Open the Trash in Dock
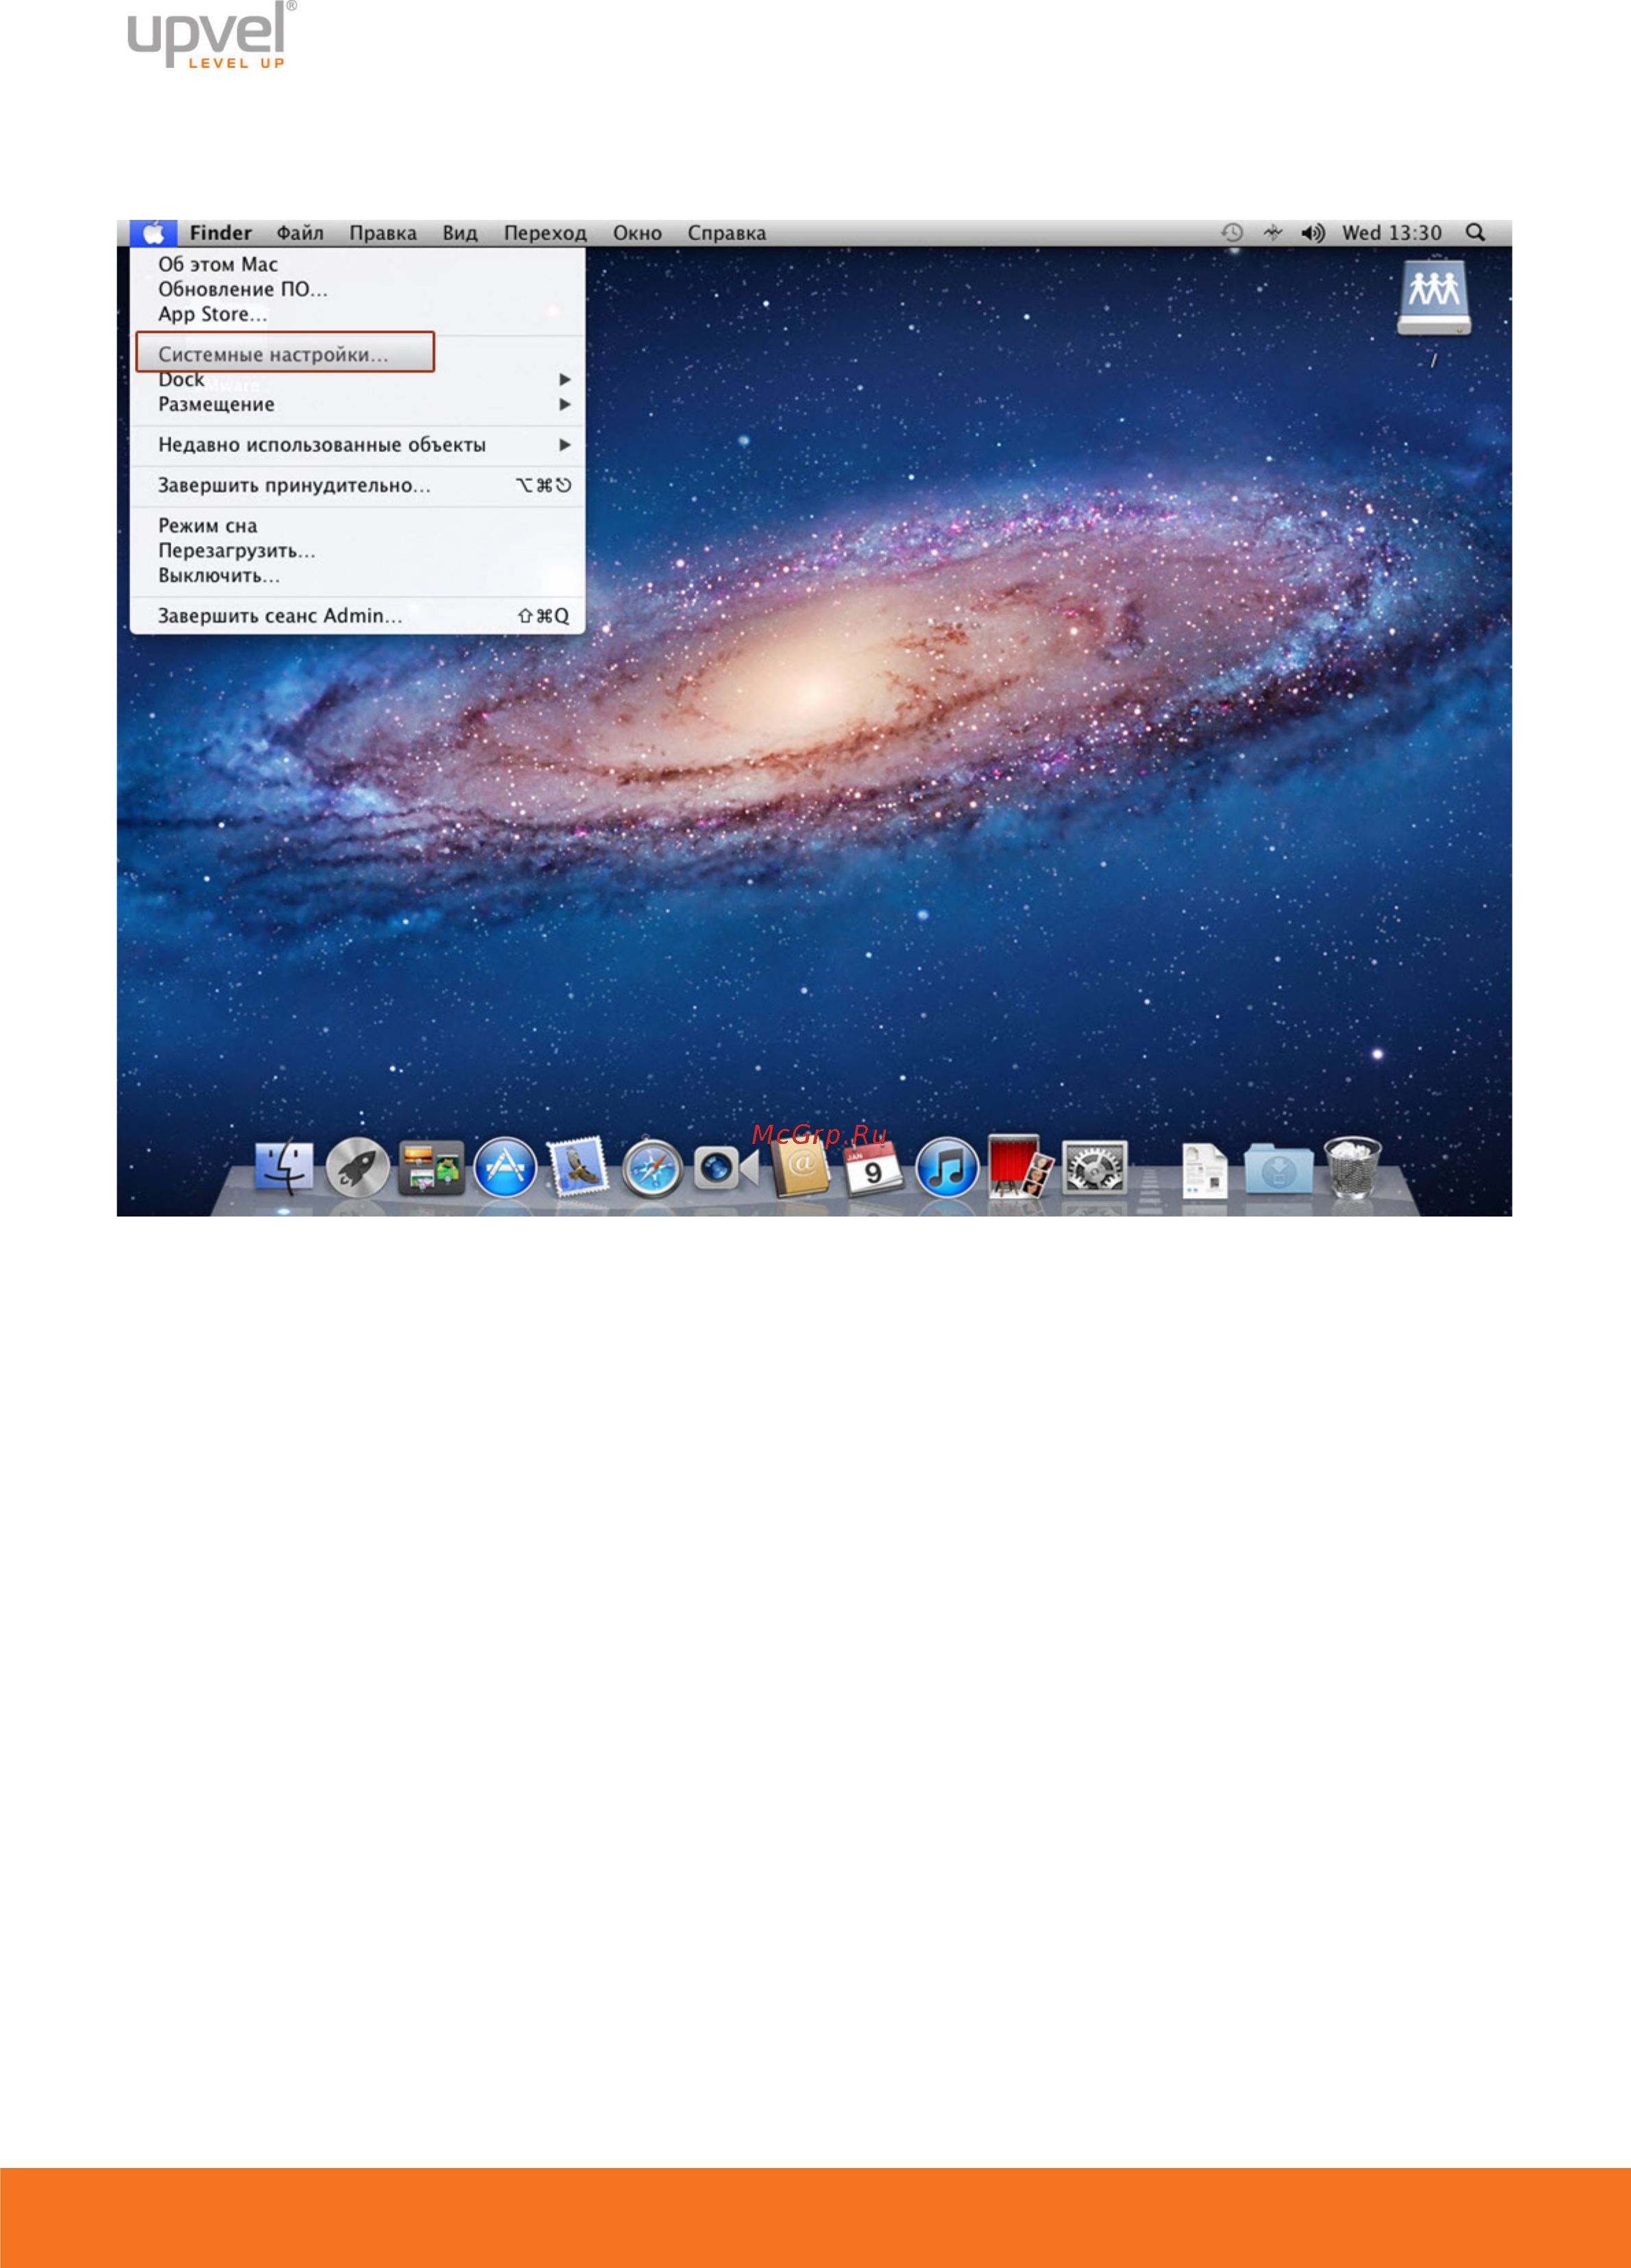Screen dimensions: 1631x2268 [1352, 1167]
